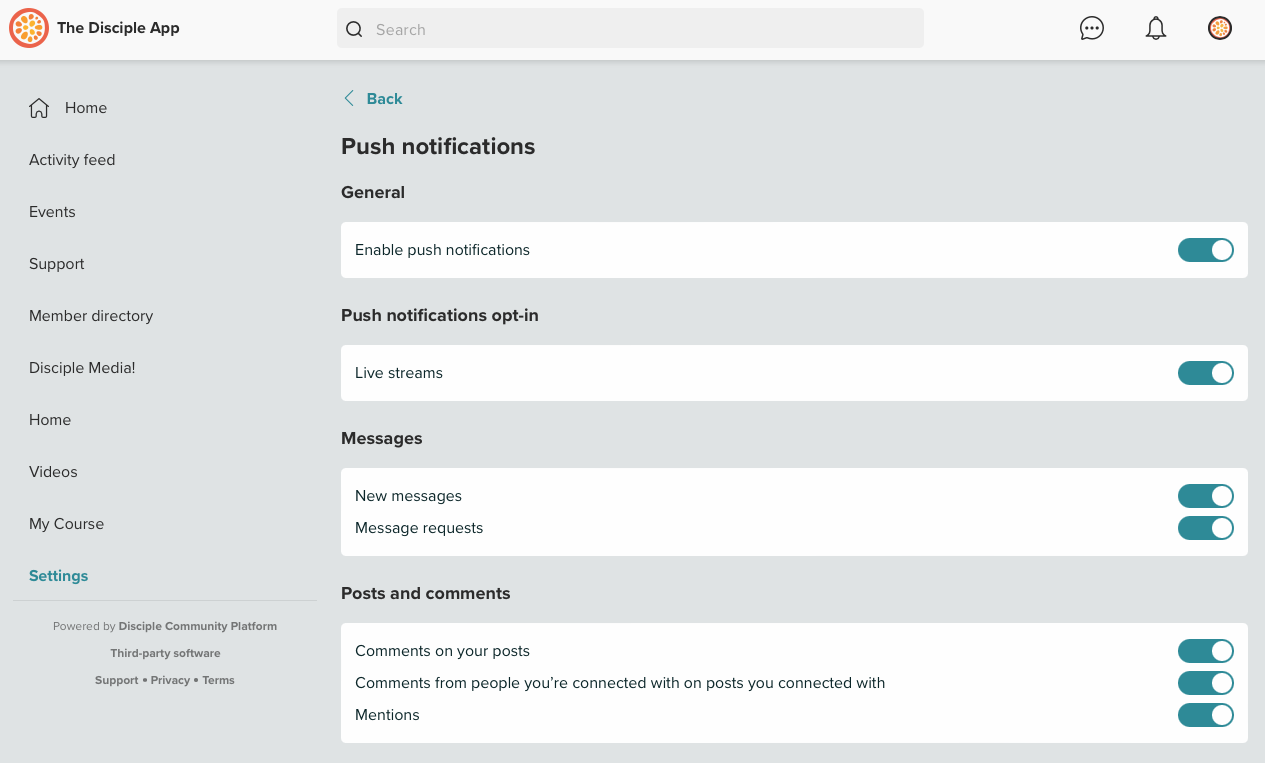The height and width of the screenshot is (763, 1265).
Task: Disable push notifications
Action: (1205, 250)
